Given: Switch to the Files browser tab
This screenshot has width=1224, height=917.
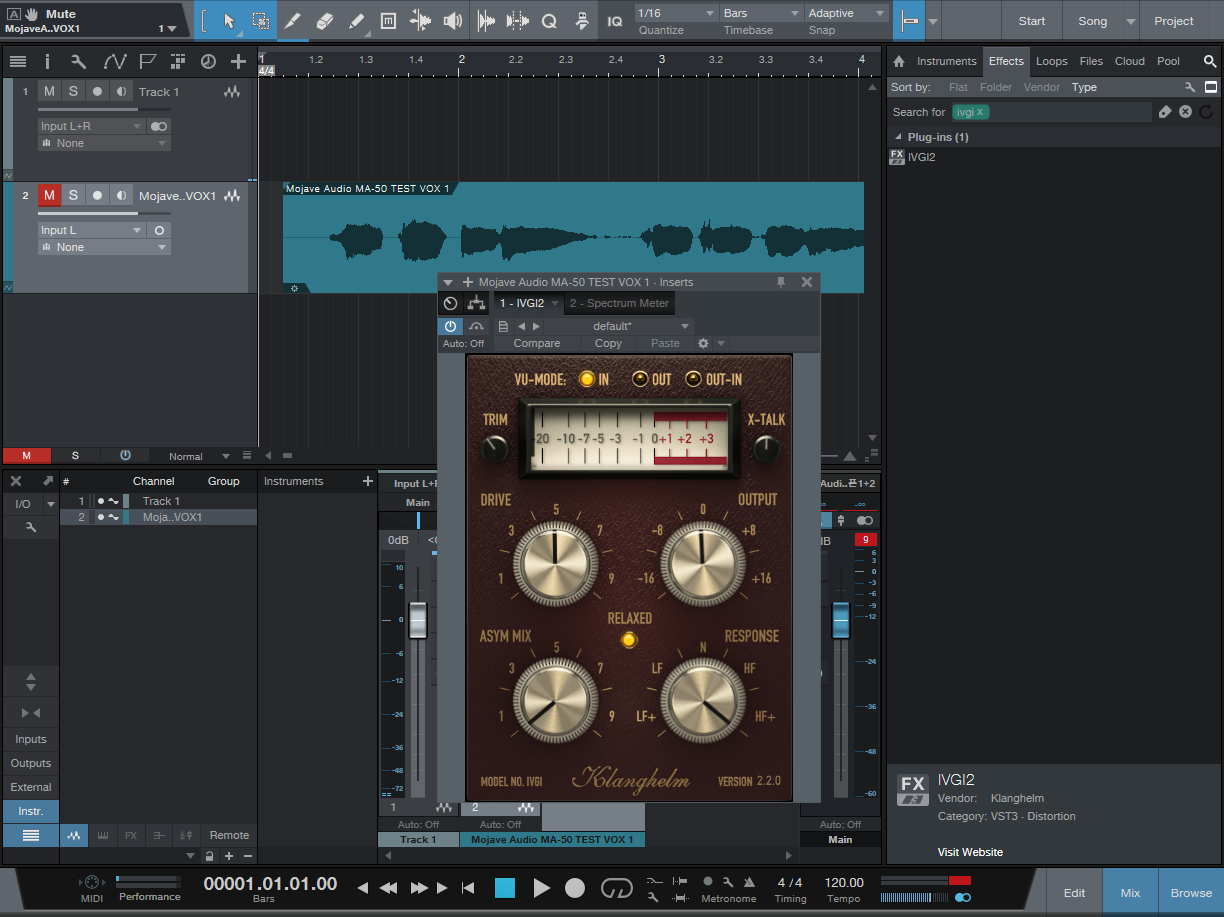Looking at the screenshot, I should pos(1091,61).
